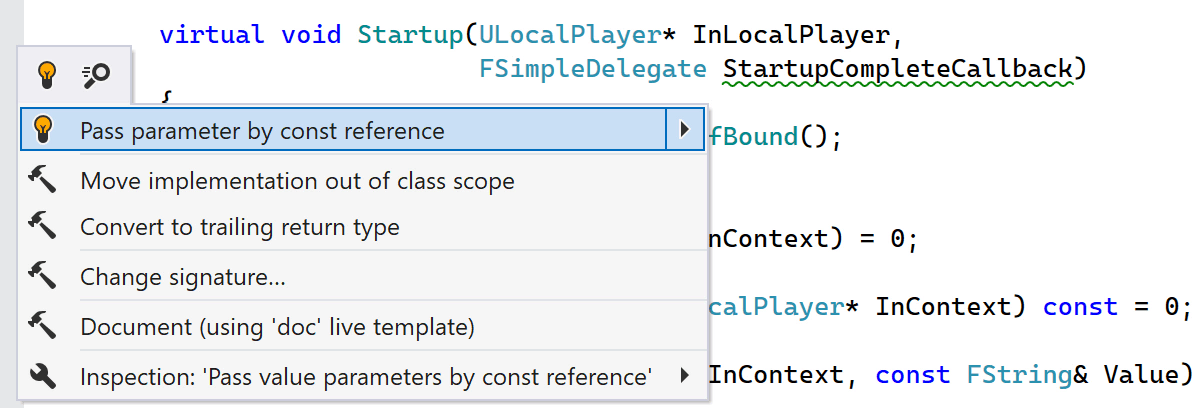Click hammer icon beside Document live template
This screenshot has height=408, width=1200.
[43, 327]
